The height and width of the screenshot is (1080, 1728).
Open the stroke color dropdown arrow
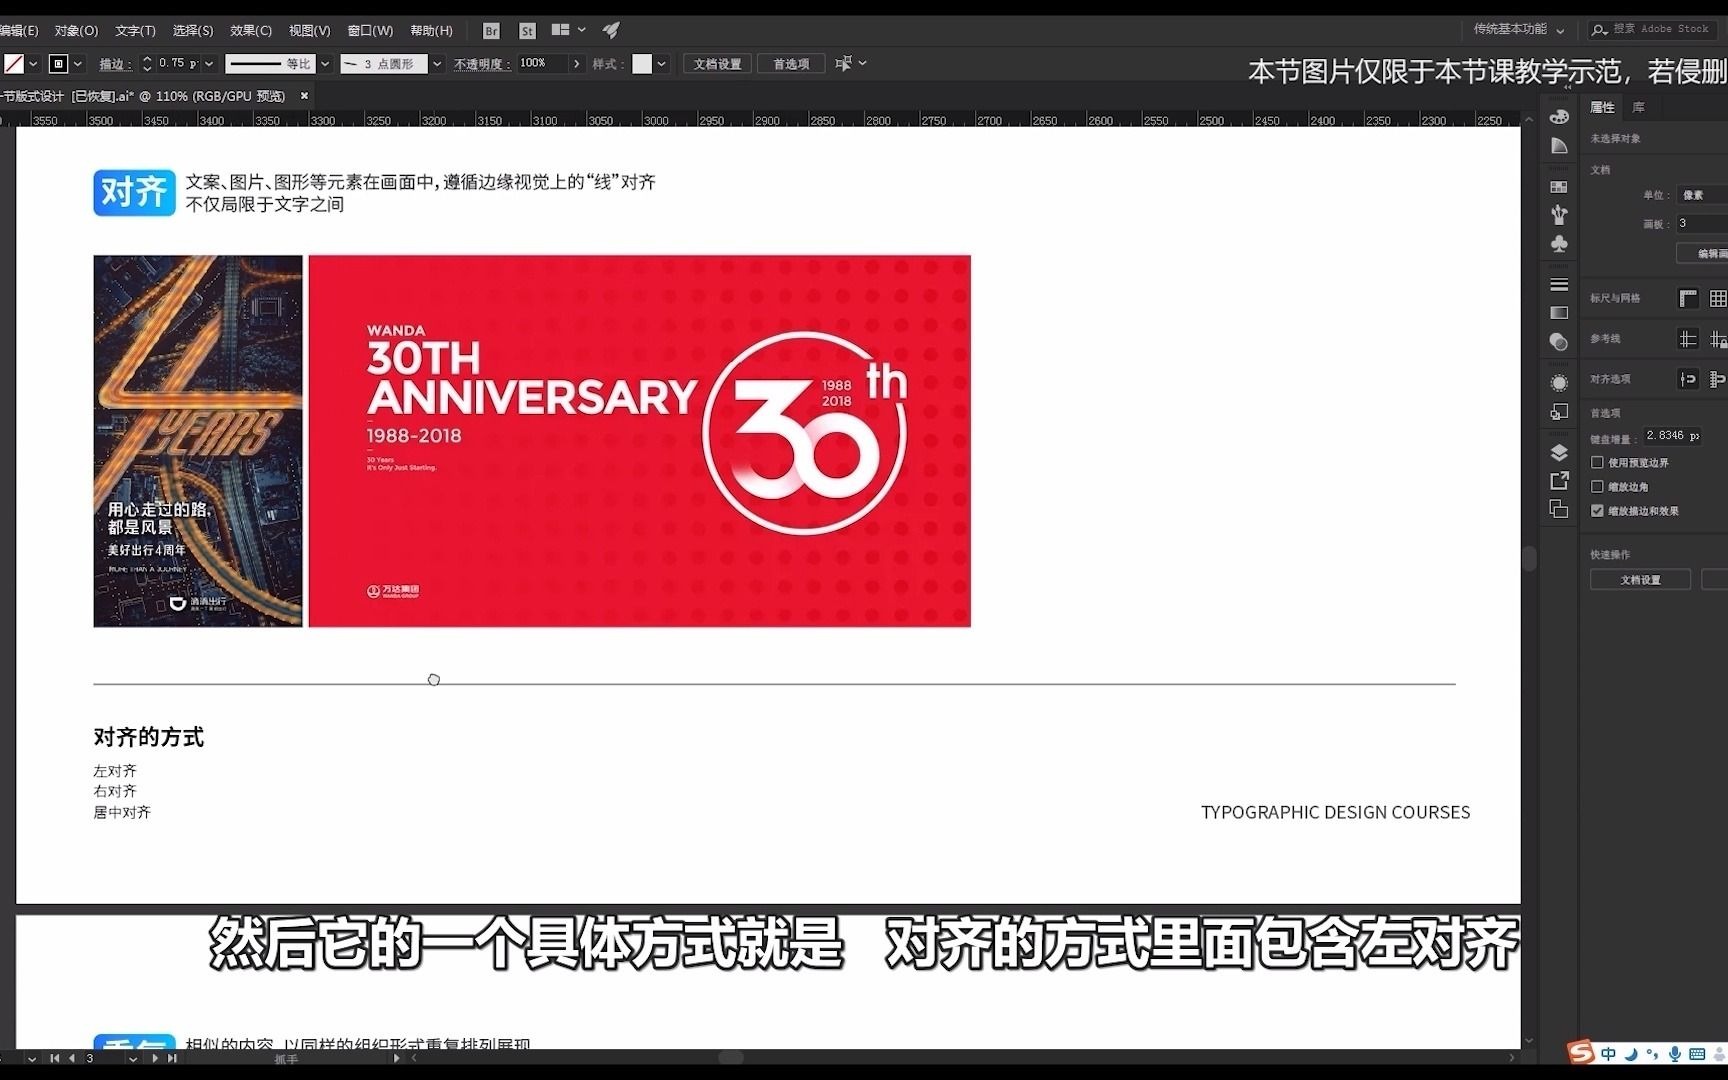click(x=78, y=64)
